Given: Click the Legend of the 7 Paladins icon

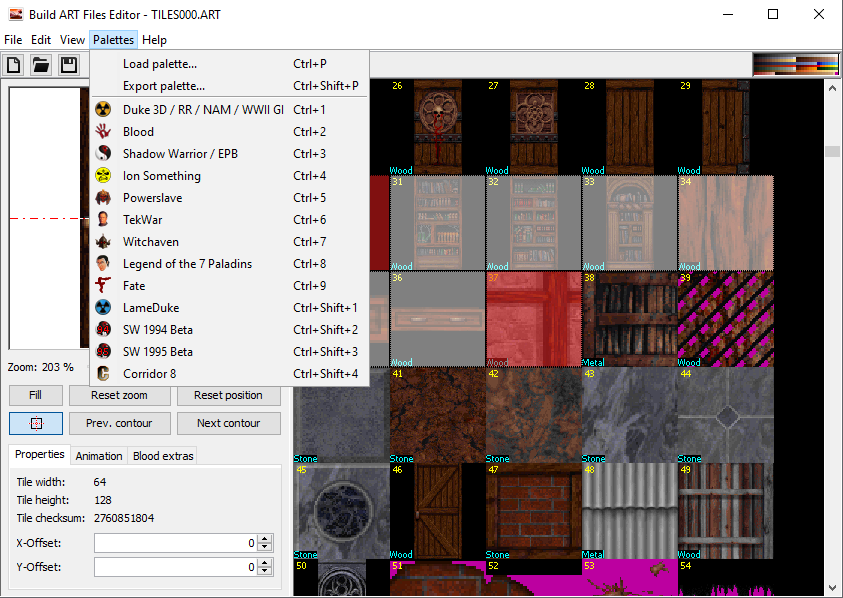Looking at the screenshot, I should 103,264.
